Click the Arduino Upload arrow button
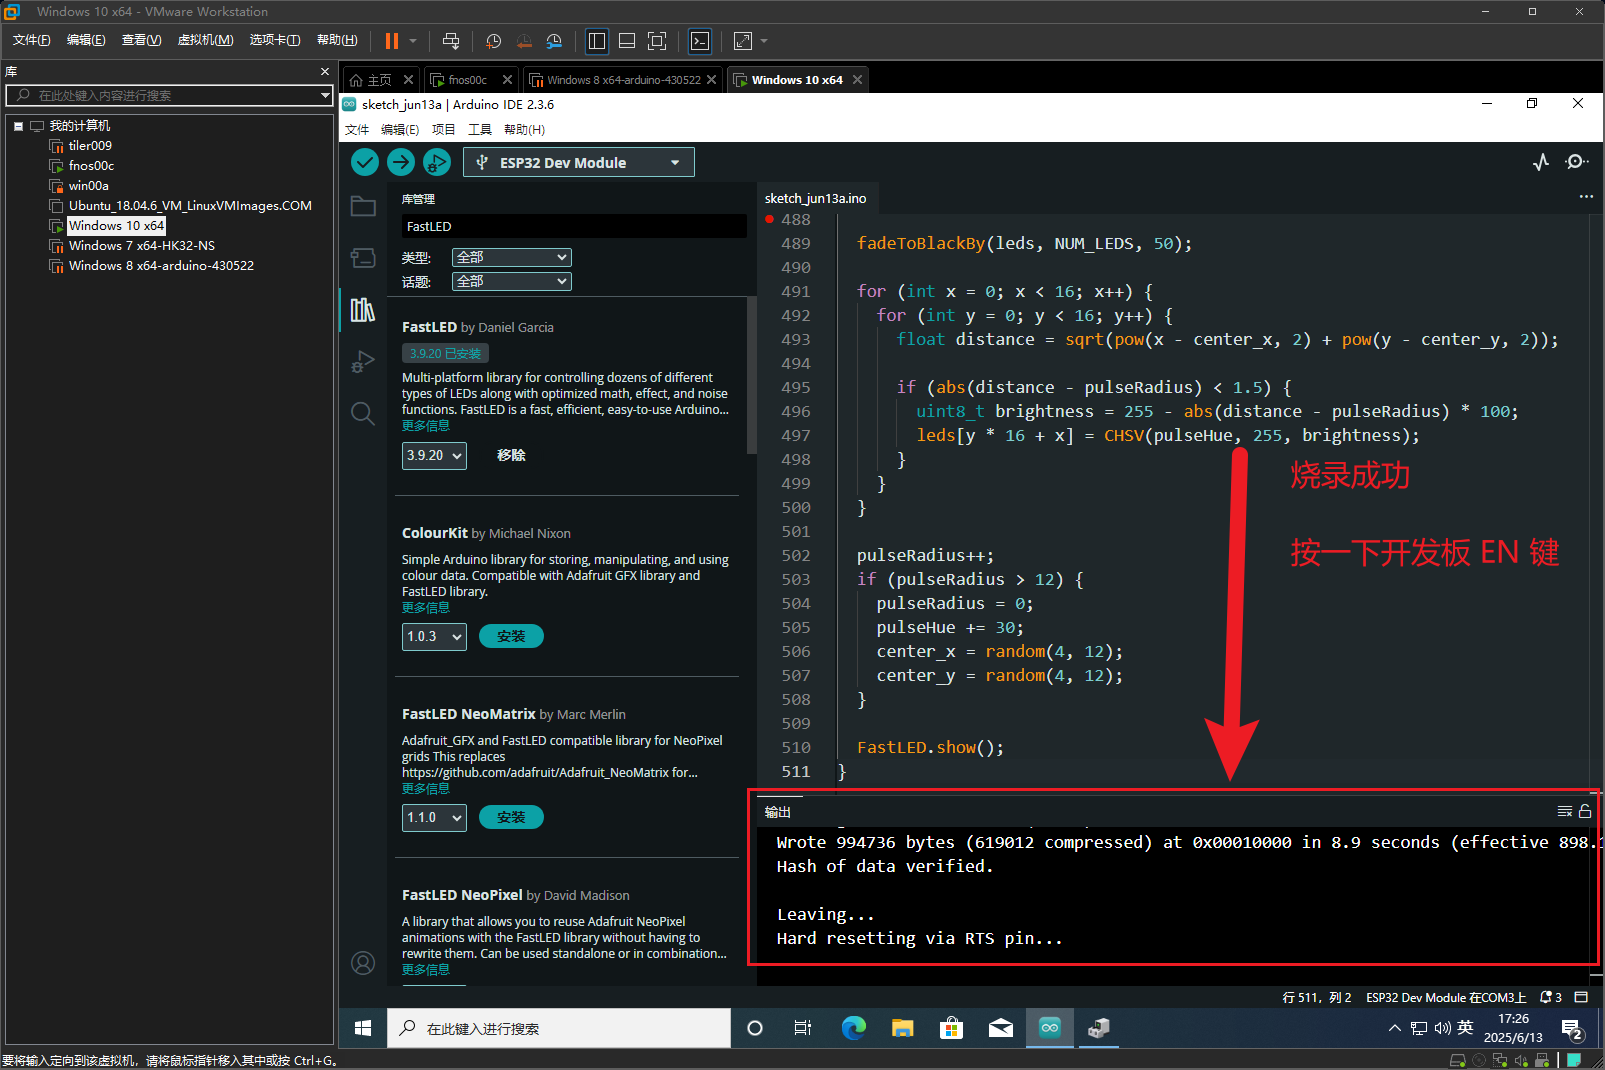1605x1070 pixels. (401, 162)
